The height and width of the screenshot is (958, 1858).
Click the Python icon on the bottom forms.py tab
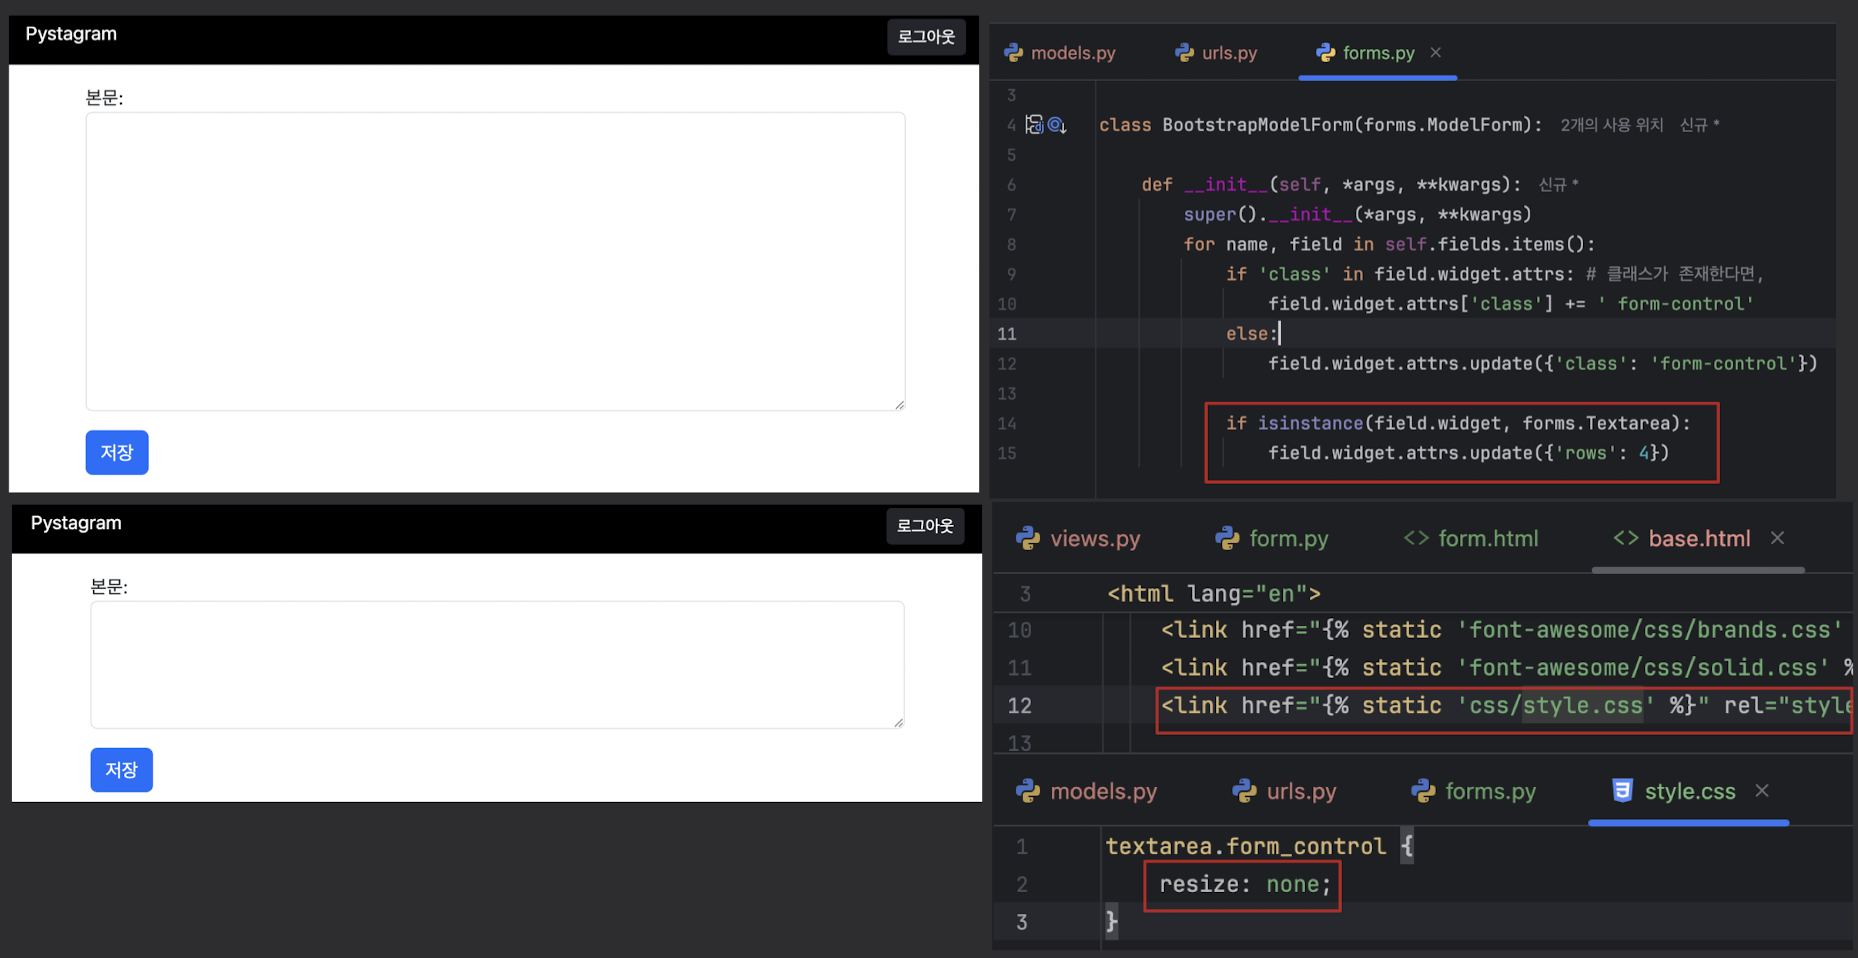1423,791
